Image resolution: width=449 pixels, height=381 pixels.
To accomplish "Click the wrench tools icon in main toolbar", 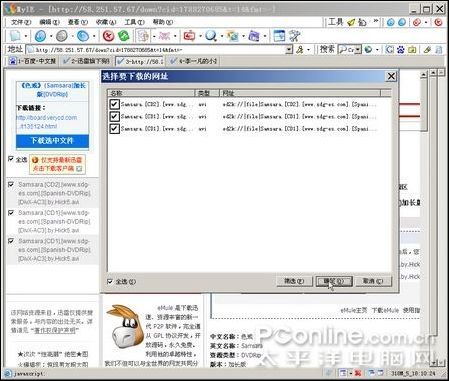I will tap(295, 36).
